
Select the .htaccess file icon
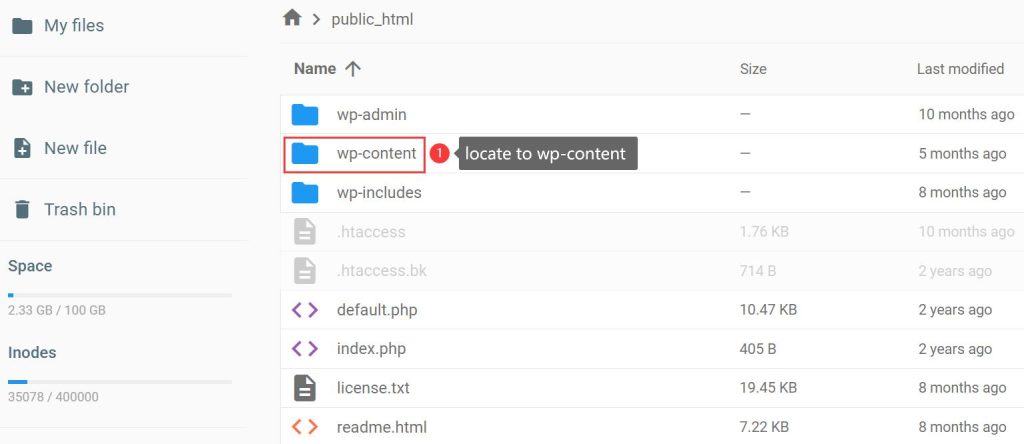click(304, 232)
